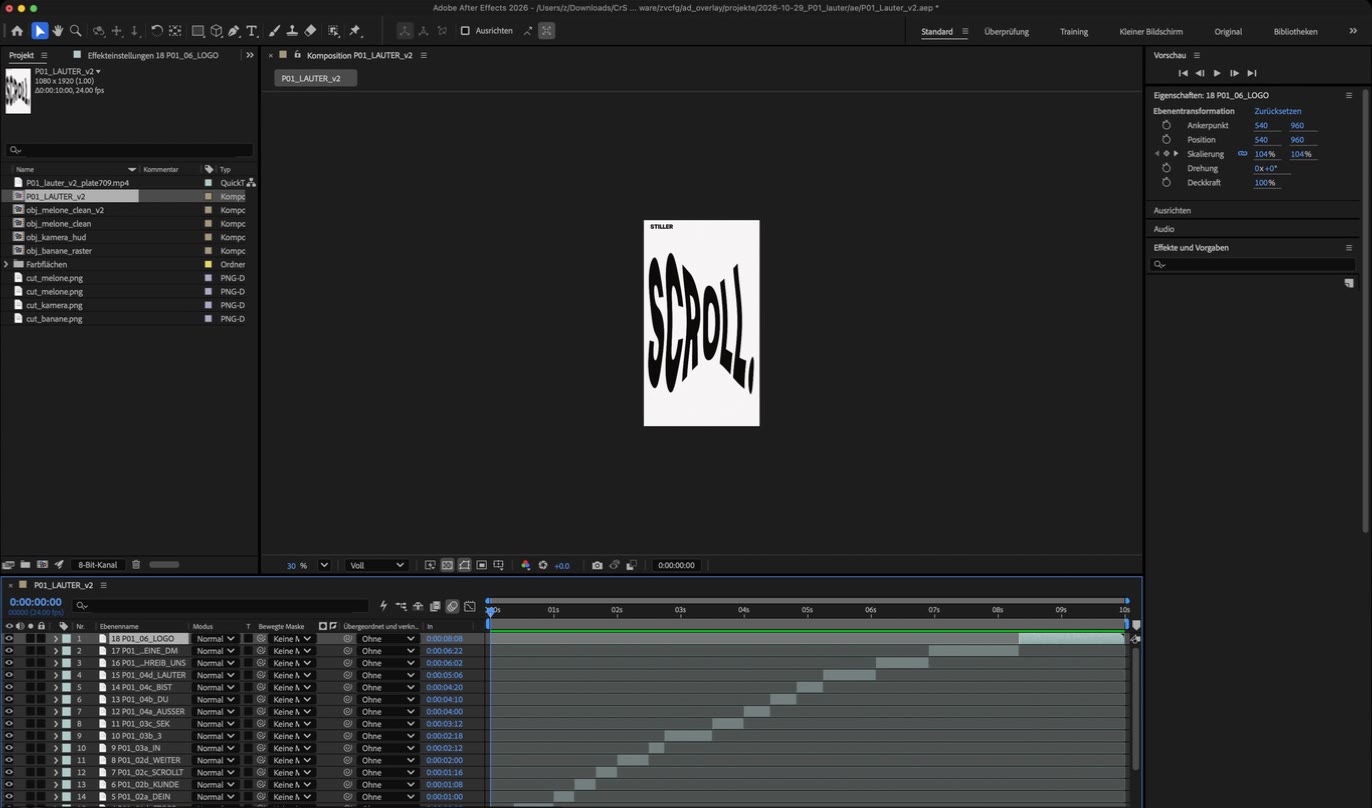
Task: Select the Hand tool
Action: (x=58, y=31)
